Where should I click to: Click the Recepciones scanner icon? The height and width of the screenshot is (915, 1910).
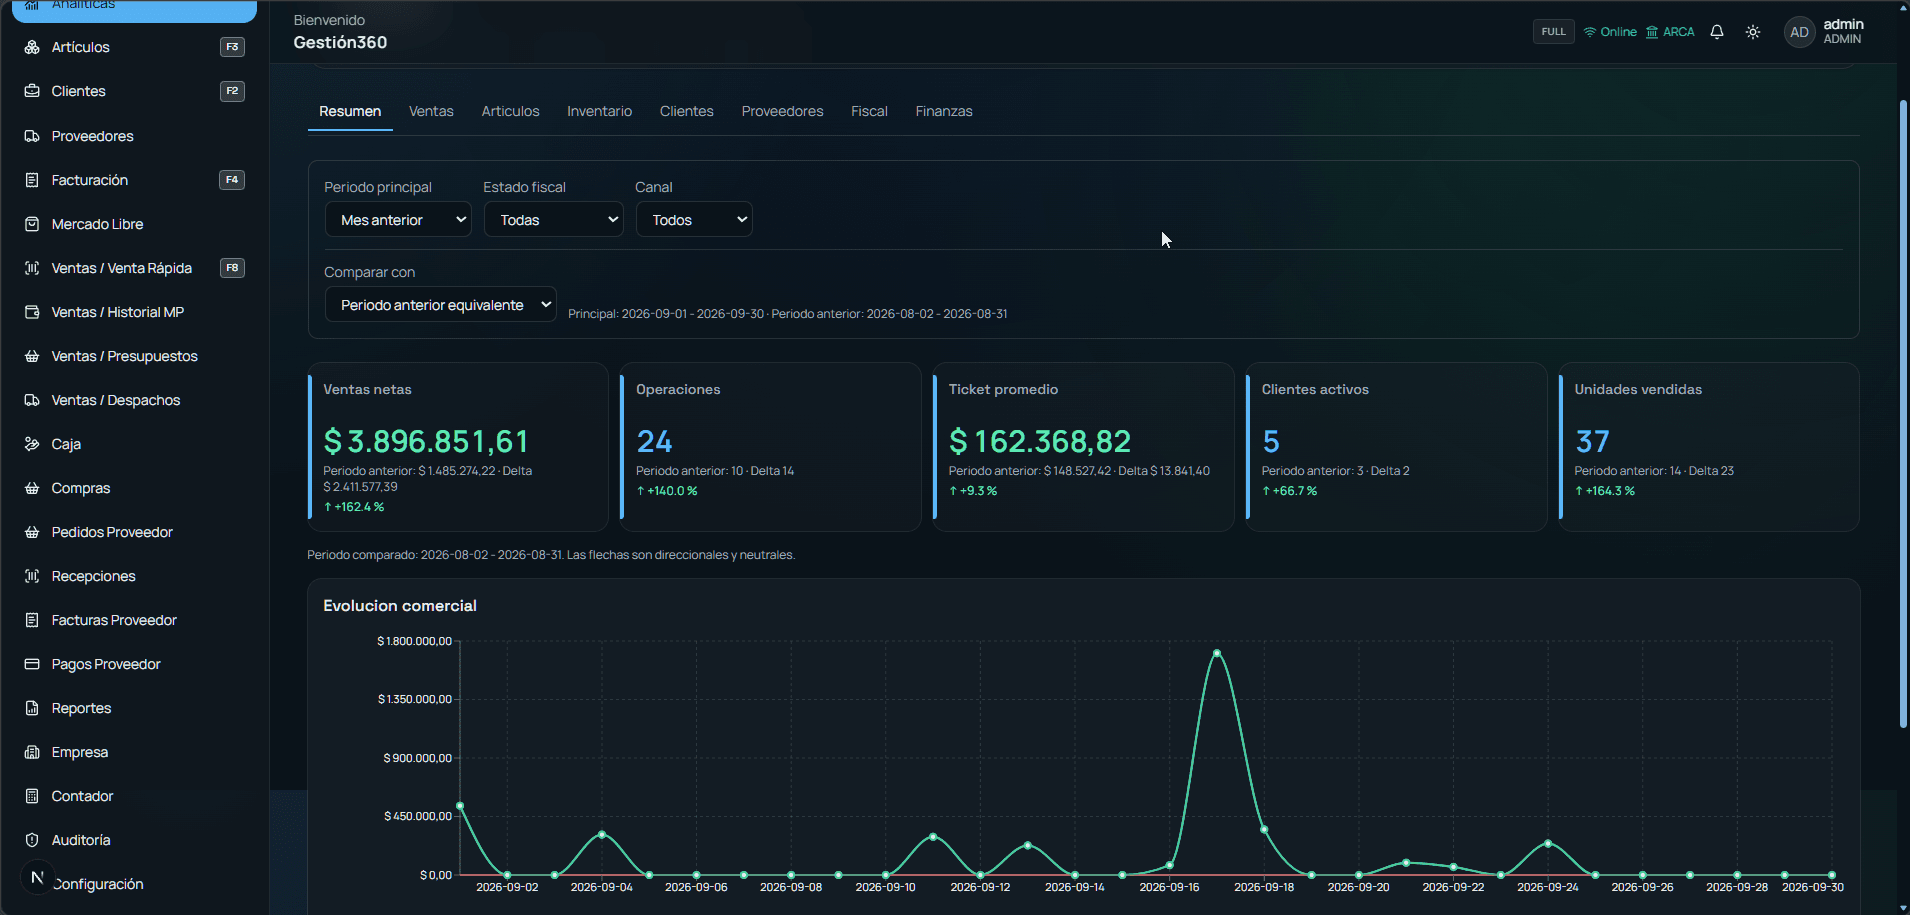[x=32, y=576]
